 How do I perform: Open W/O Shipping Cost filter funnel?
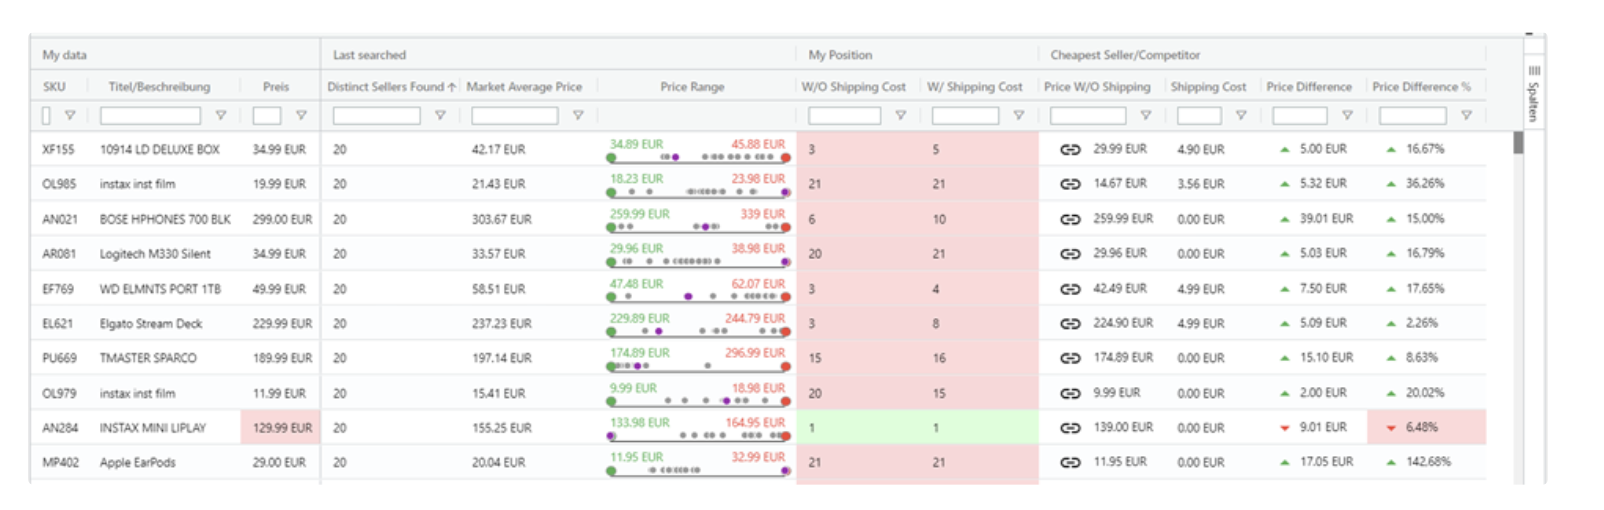pyautogui.click(x=901, y=116)
